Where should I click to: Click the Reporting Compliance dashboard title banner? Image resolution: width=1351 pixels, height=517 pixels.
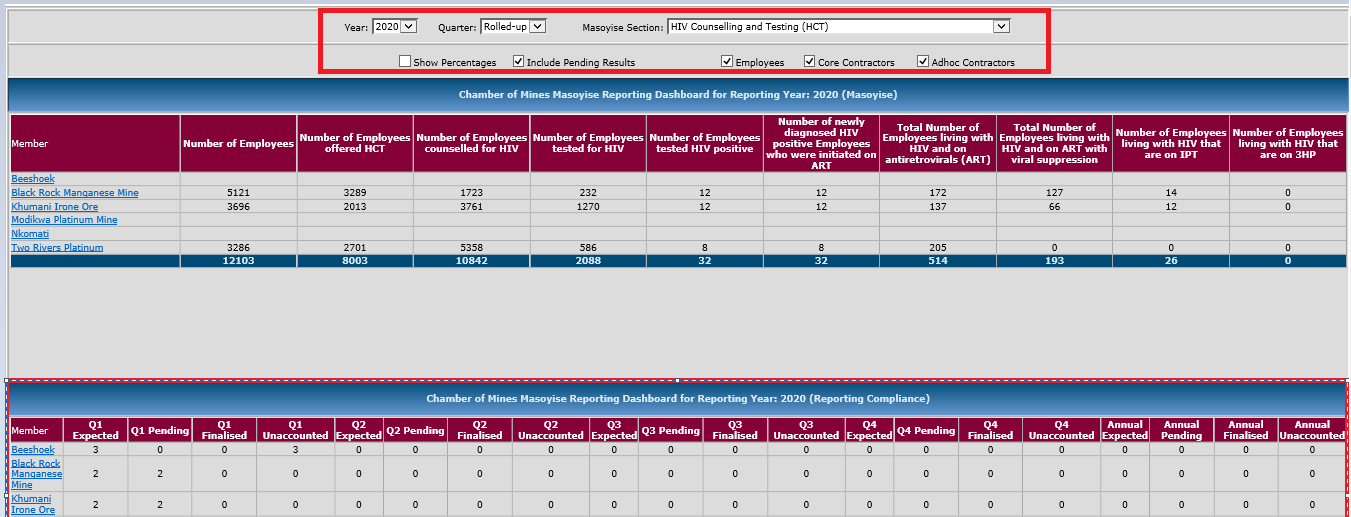tap(677, 398)
